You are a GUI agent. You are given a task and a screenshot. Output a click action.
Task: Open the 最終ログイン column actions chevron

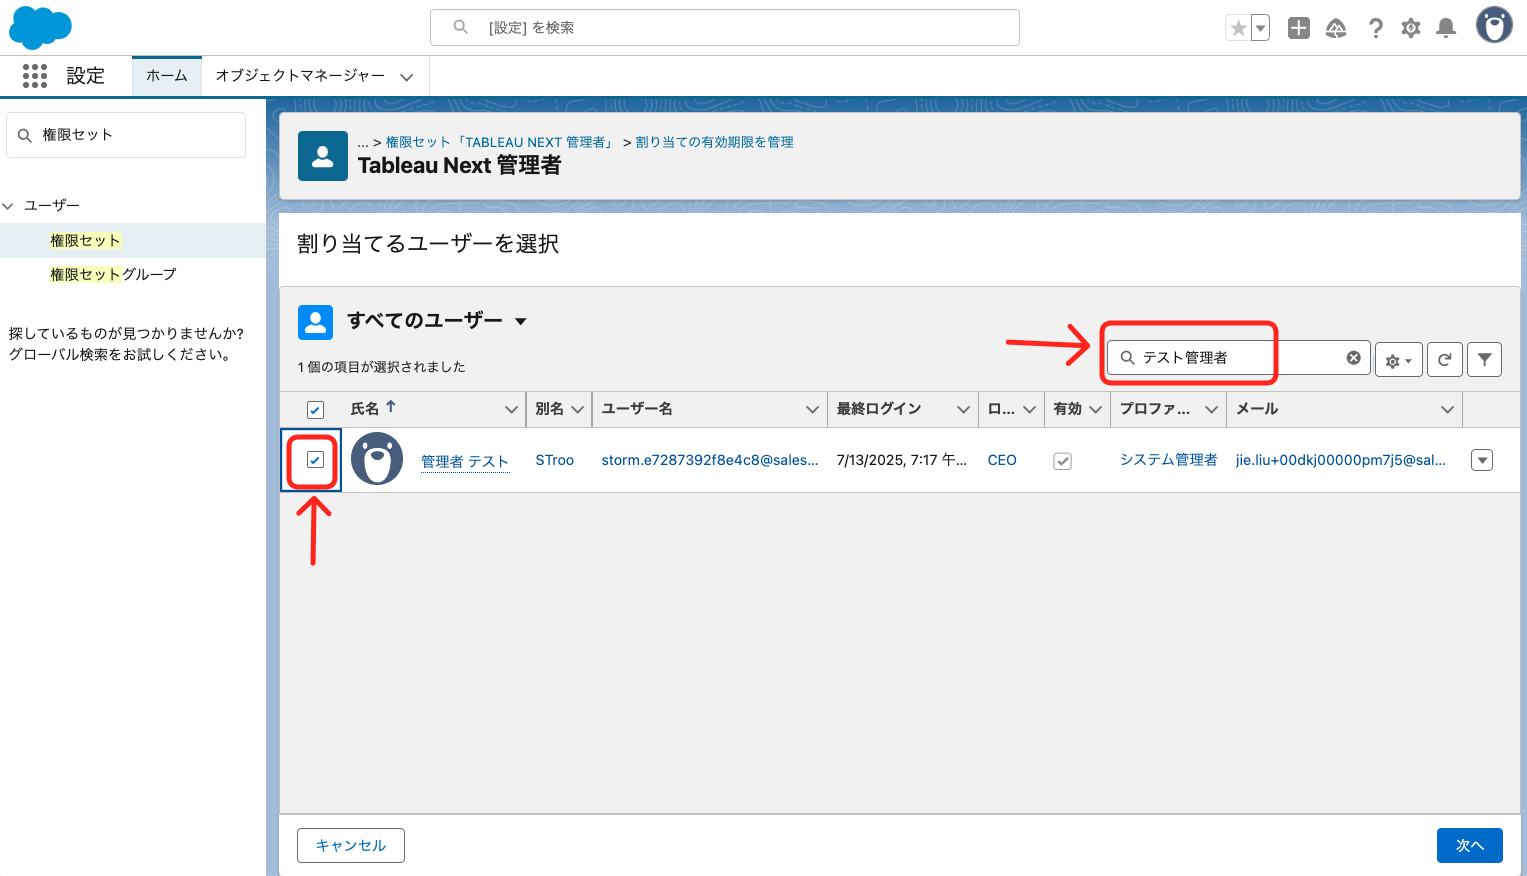[x=963, y=410]
